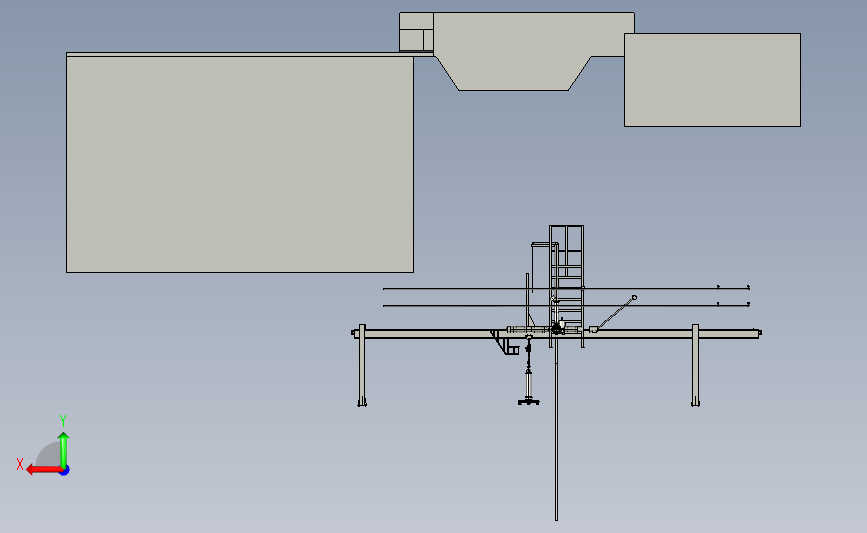Click the red X axis arrow on triad
This screenshot has width=867, height=533.
(x=43, y=469)
